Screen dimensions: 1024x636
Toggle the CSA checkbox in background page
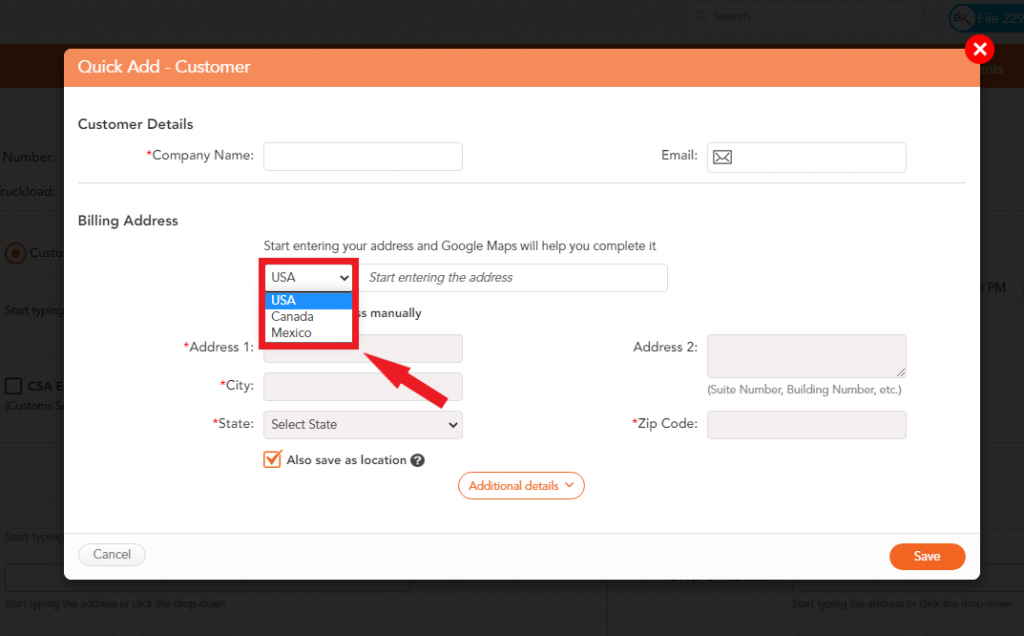pyautogui.click(x=14, y=386)
